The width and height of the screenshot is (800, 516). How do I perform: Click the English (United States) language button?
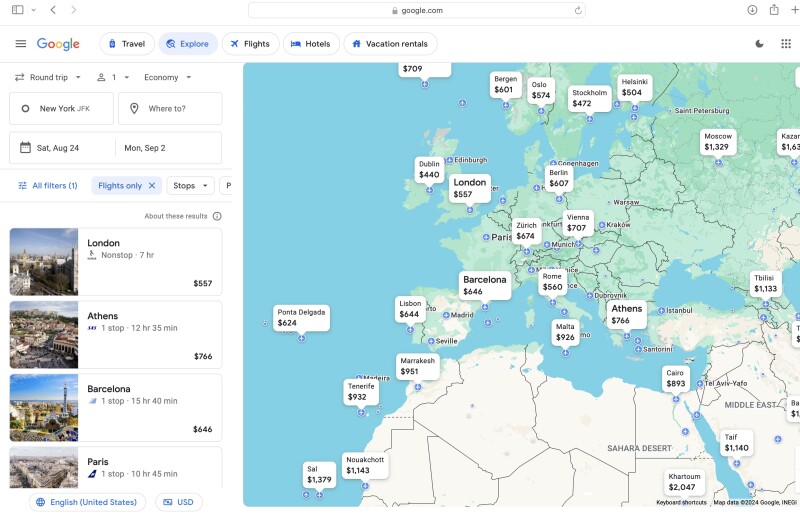(86, 502)
